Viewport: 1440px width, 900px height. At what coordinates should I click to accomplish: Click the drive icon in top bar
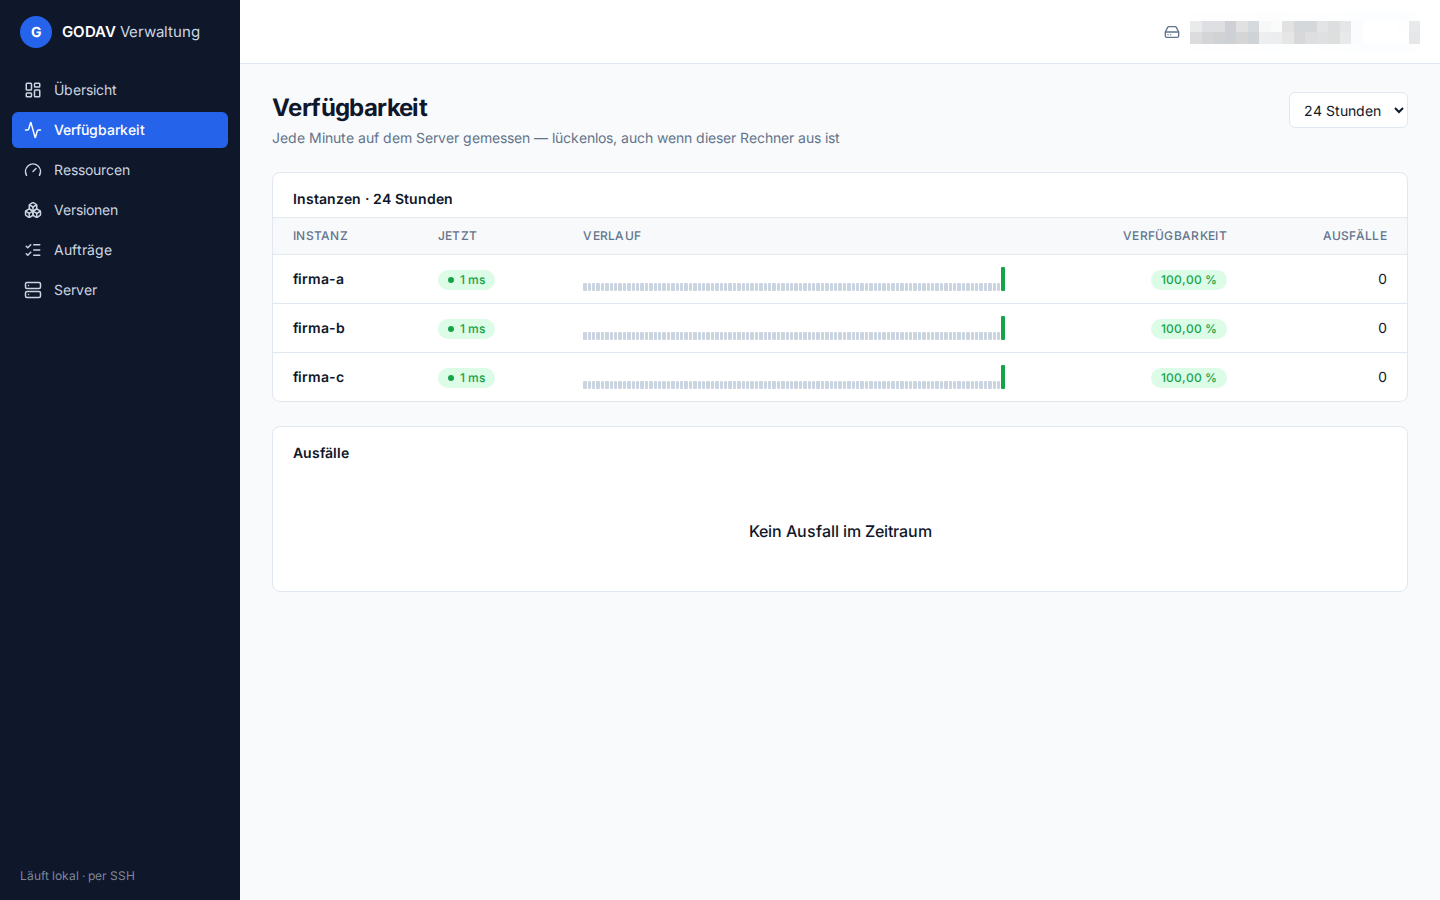1172,32
